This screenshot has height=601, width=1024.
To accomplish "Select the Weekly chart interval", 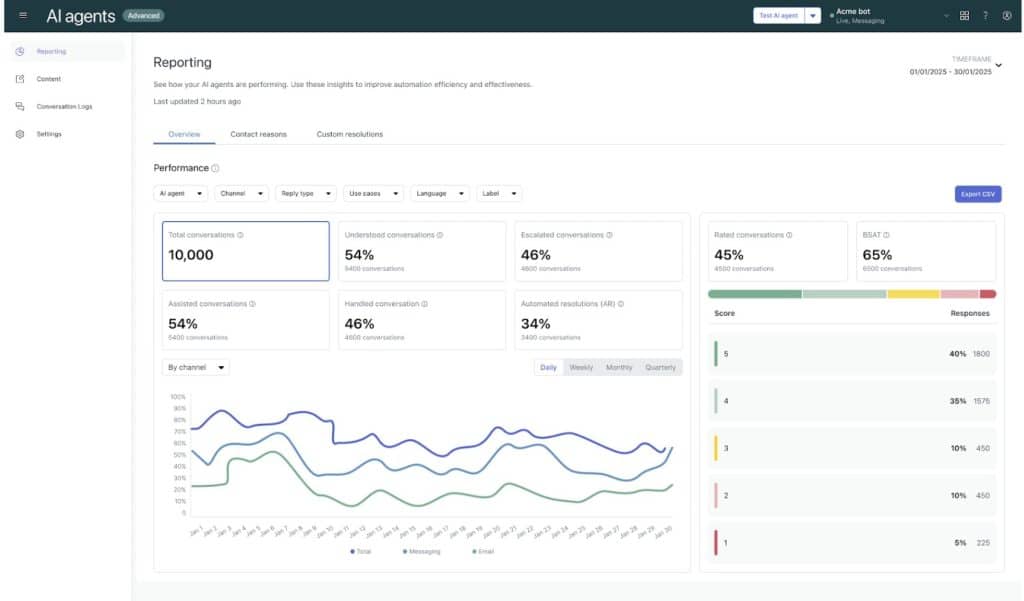I will pos(581,367).
